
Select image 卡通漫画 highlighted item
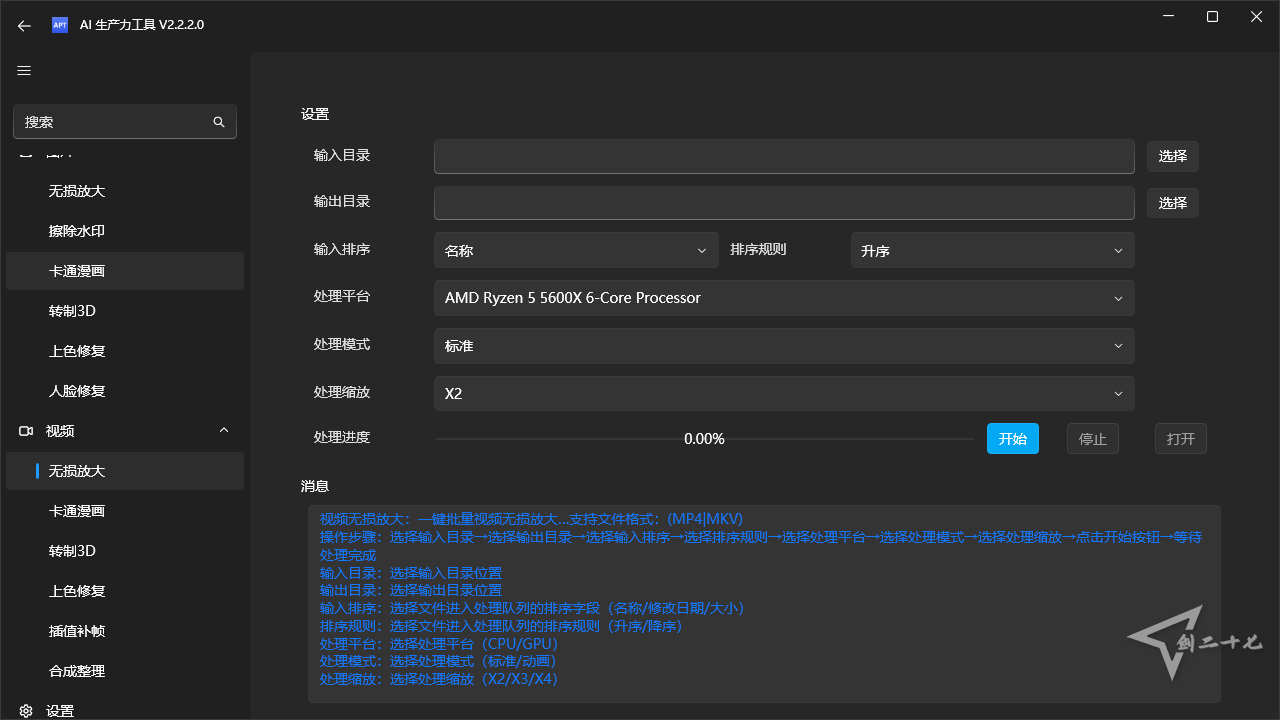click(x=125, y=271)
